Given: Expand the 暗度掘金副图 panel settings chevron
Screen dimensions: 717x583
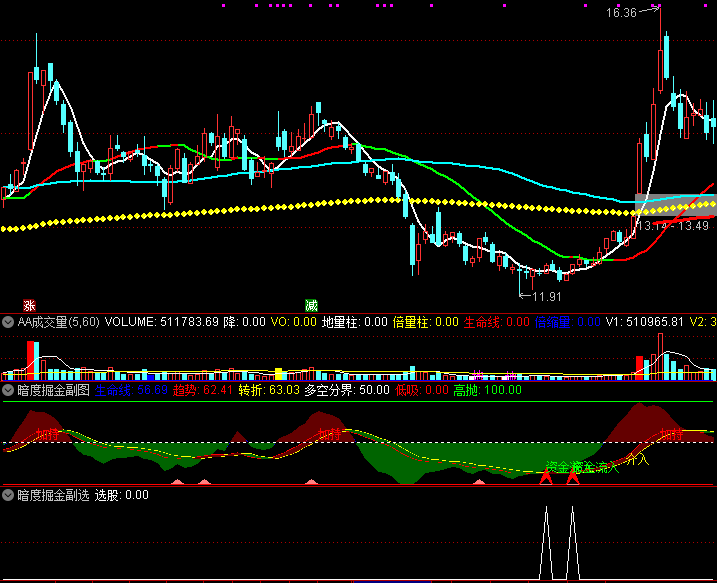Looking at the screenshot, I should pos(8,390).
